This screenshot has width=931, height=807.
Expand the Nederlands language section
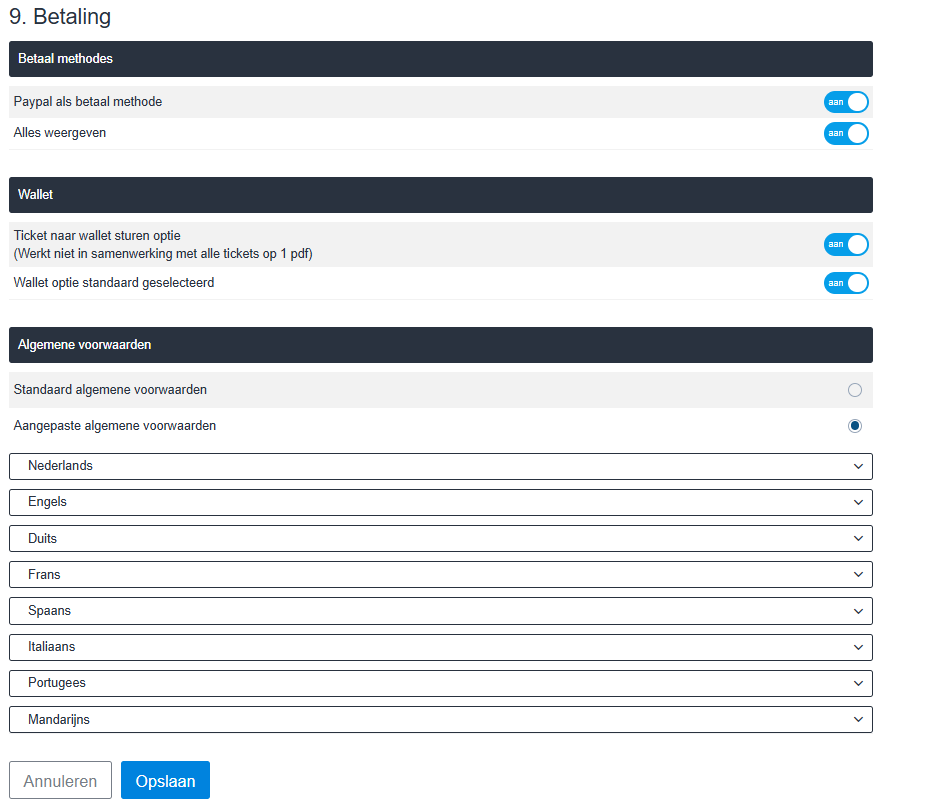[x=440, y=466]
